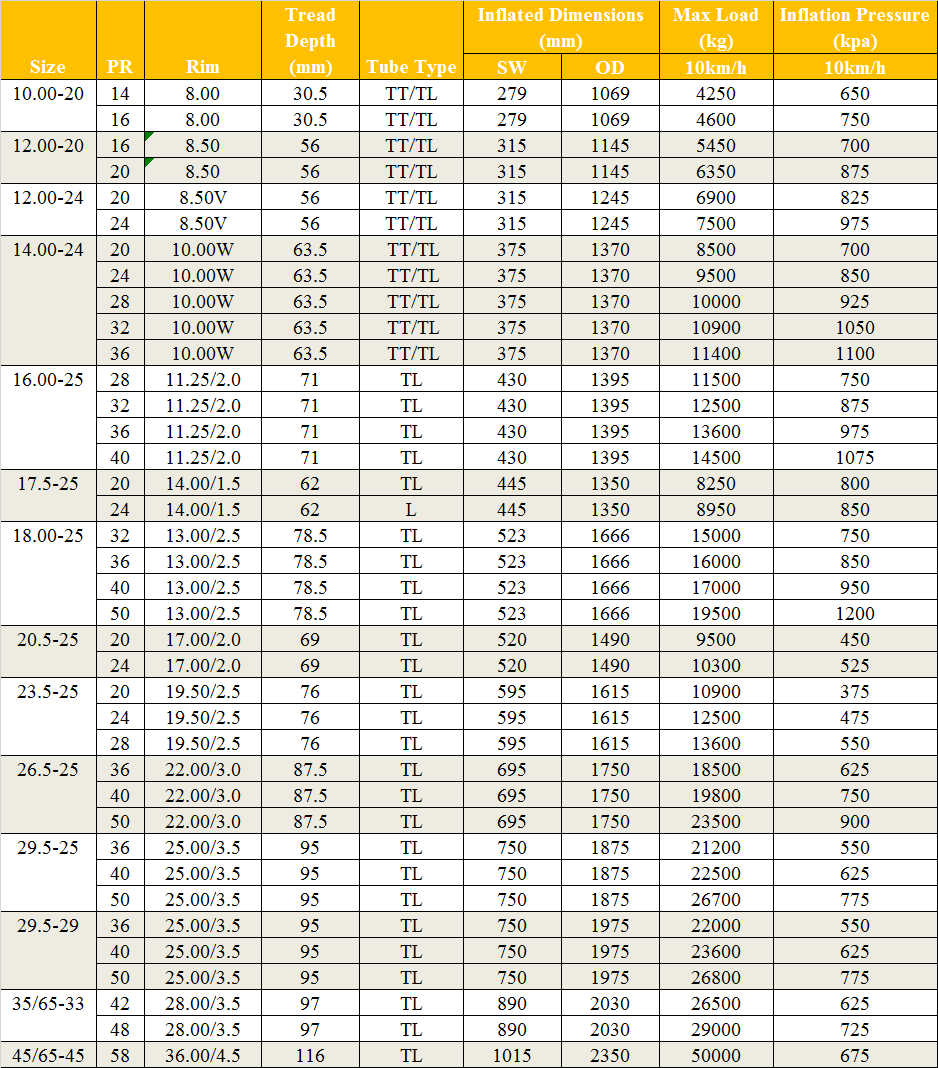Select the 45/65-45 size cell
Screen dimensions: 938x1068
click(48, 1055)
